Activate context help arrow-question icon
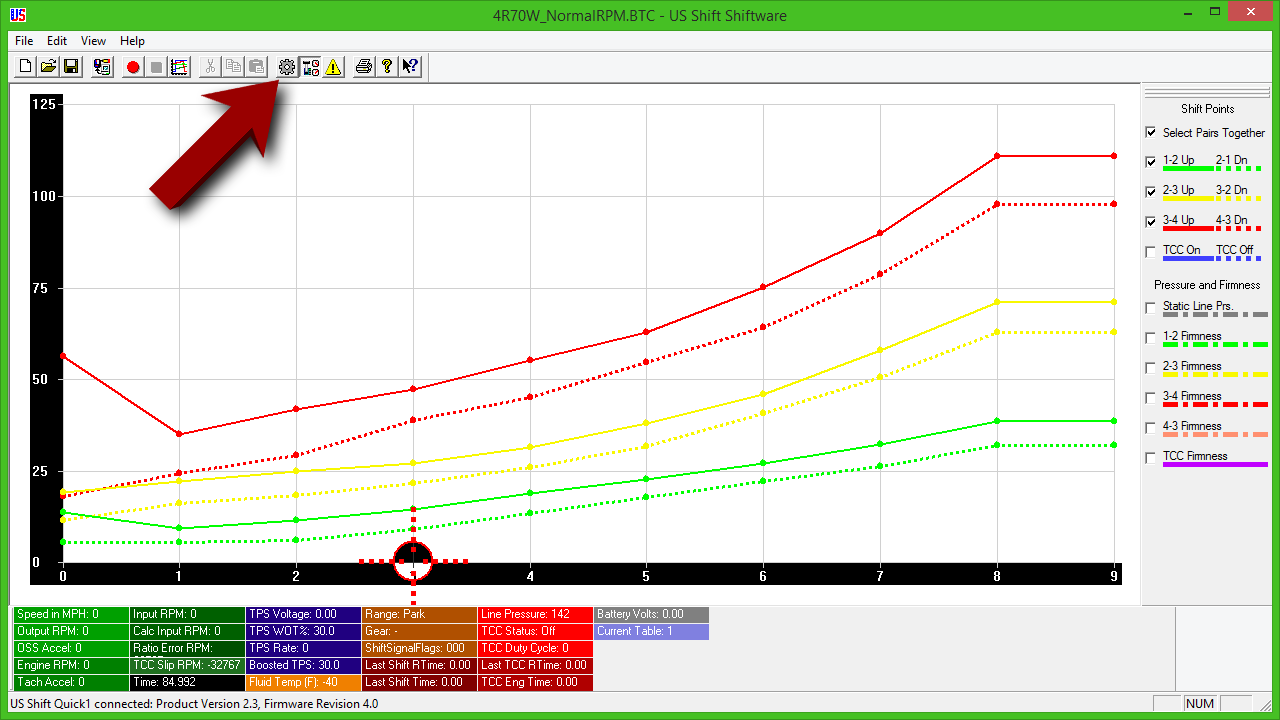Viewport: 1280px width, 720px height. point(410,67)
